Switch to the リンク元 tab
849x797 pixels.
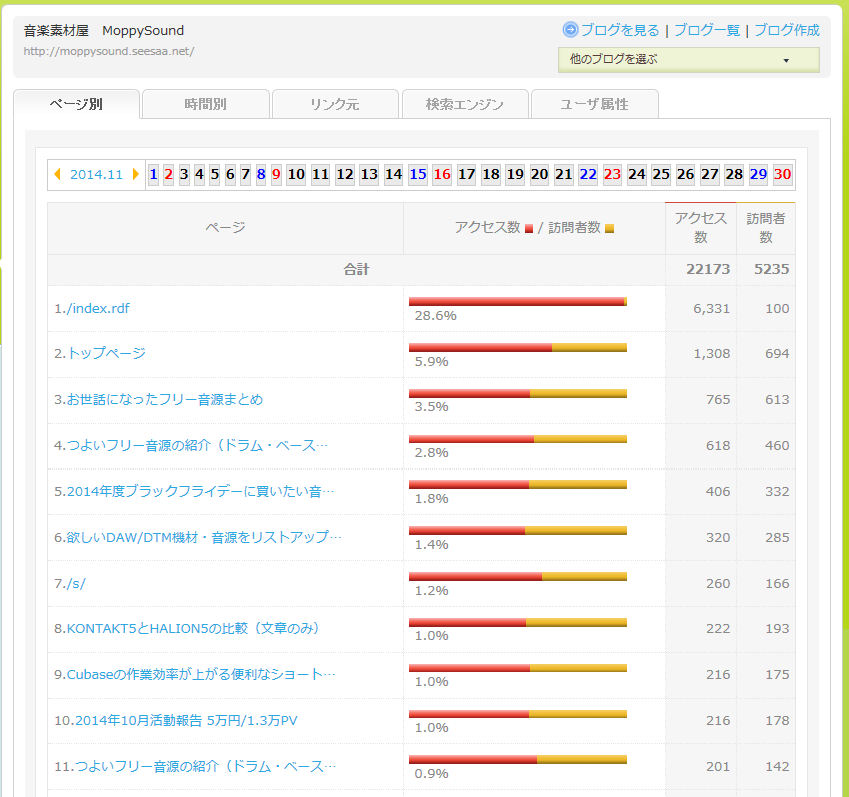click(x=335, y=104)
